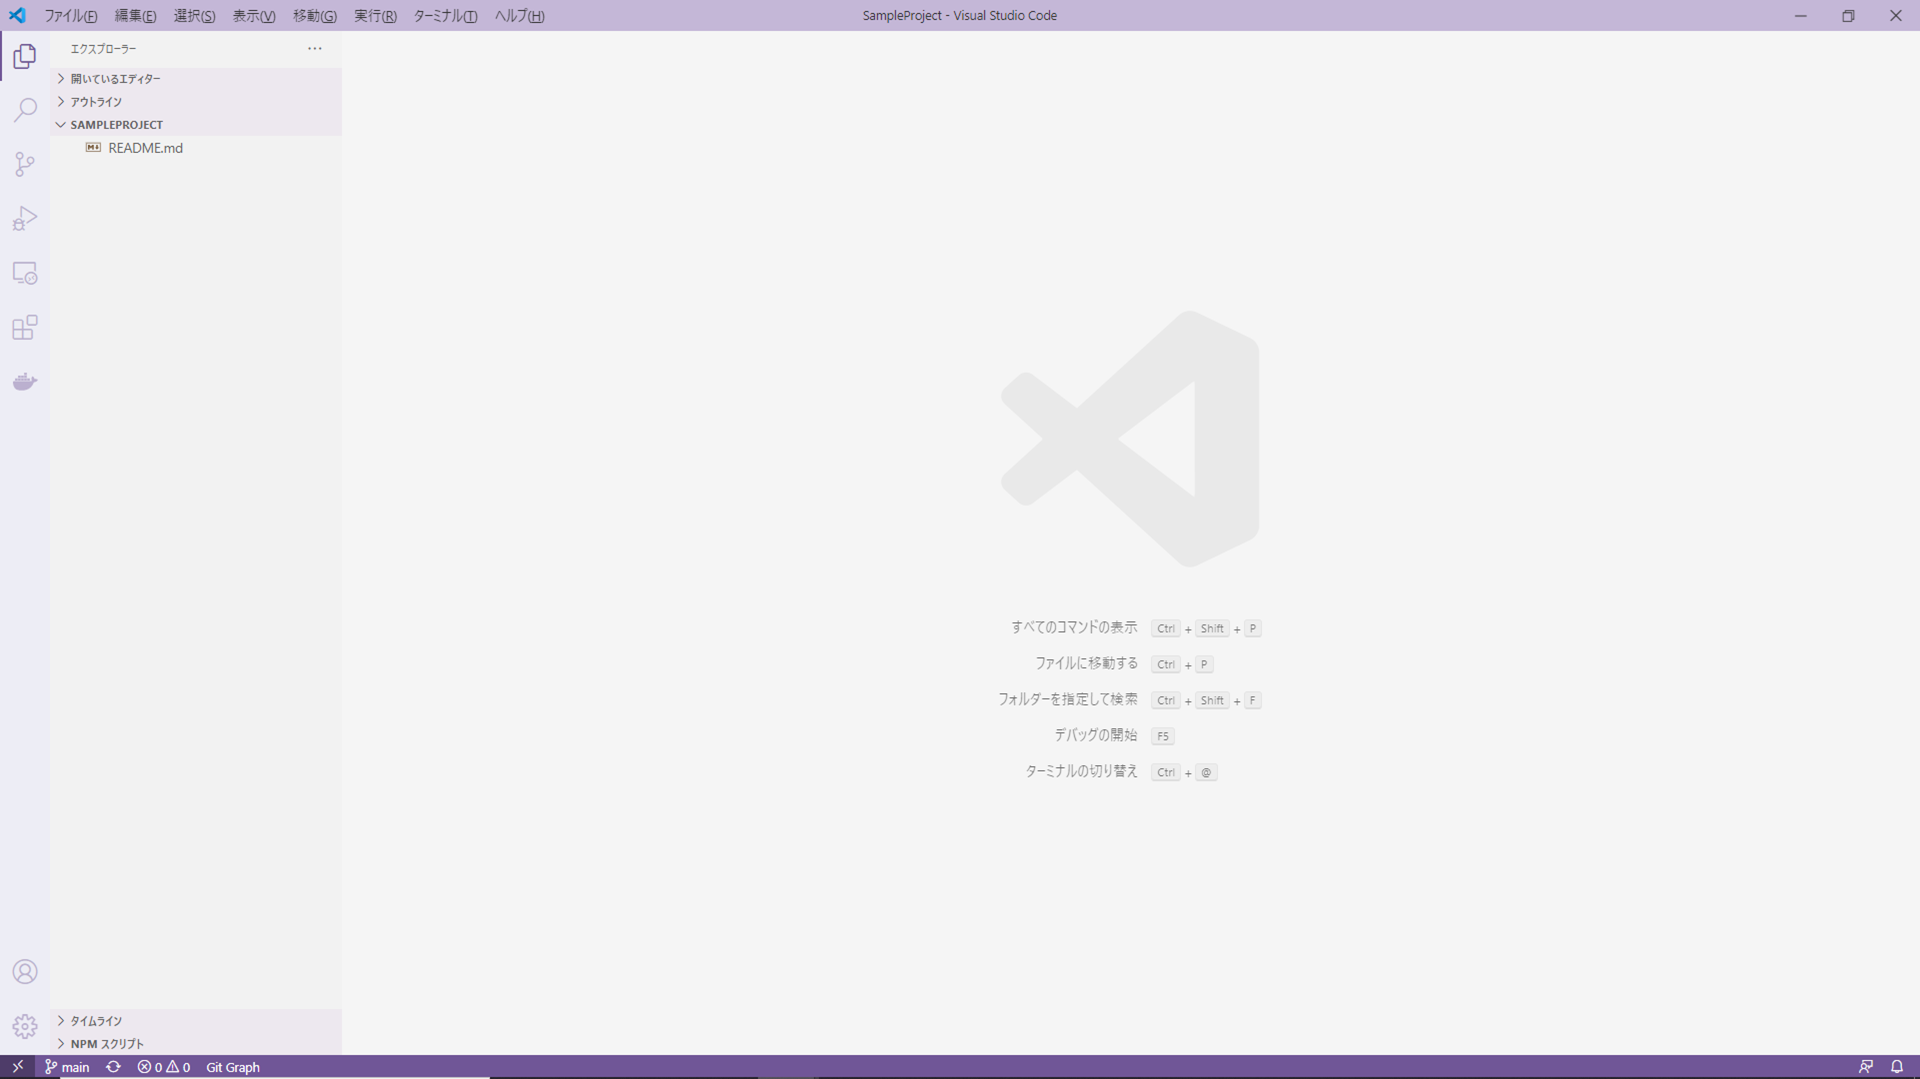Open the Docker view icon

point(25,382)
